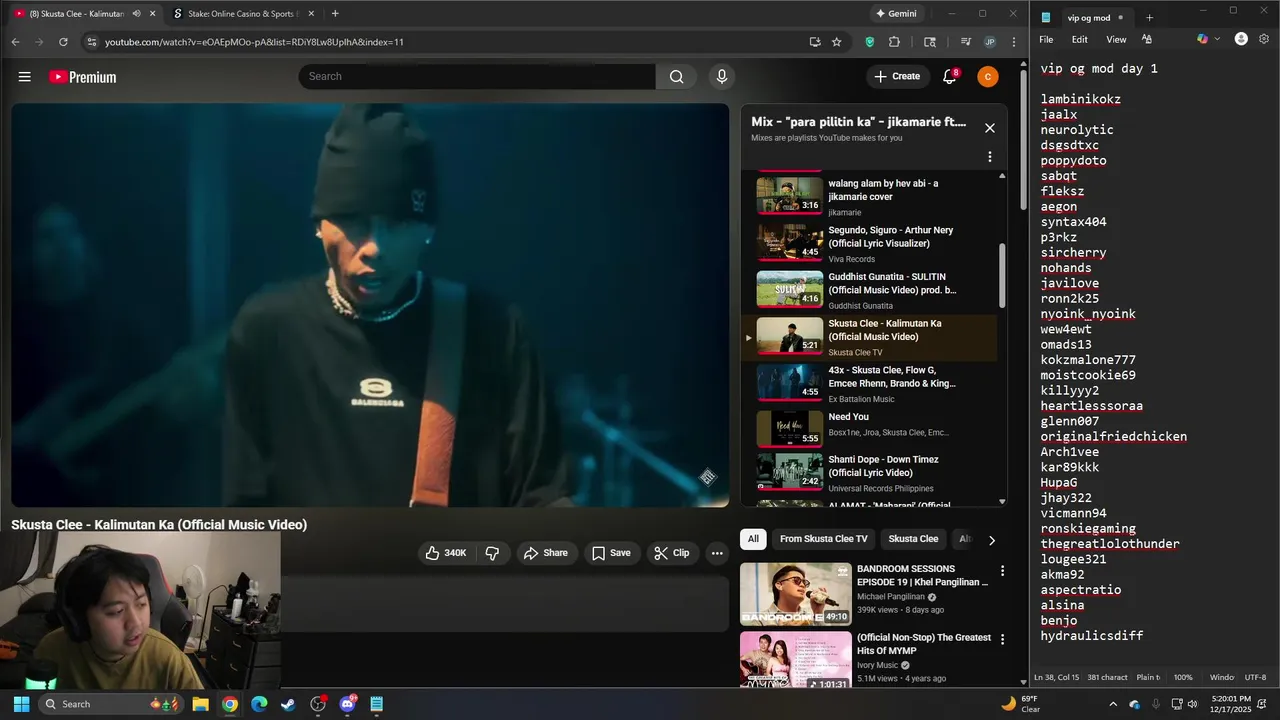Open the zoom level 100% in Notepad status bar

(x=1183, y=677)
